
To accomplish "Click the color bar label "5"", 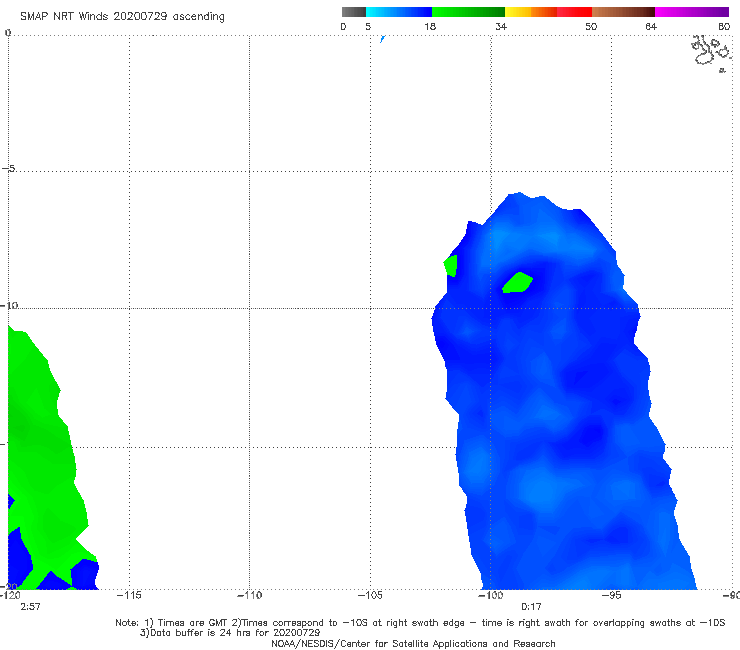I will pyautogui.click(x=368, y=26).
